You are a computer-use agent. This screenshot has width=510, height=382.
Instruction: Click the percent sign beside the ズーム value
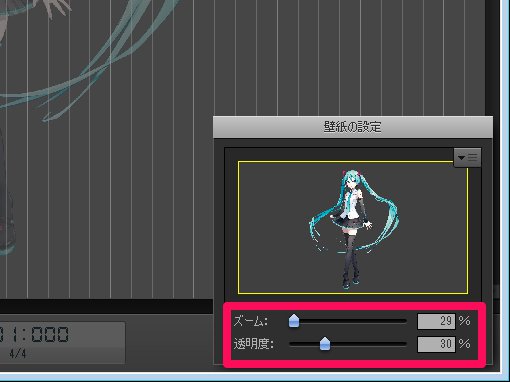click(465, 321)
